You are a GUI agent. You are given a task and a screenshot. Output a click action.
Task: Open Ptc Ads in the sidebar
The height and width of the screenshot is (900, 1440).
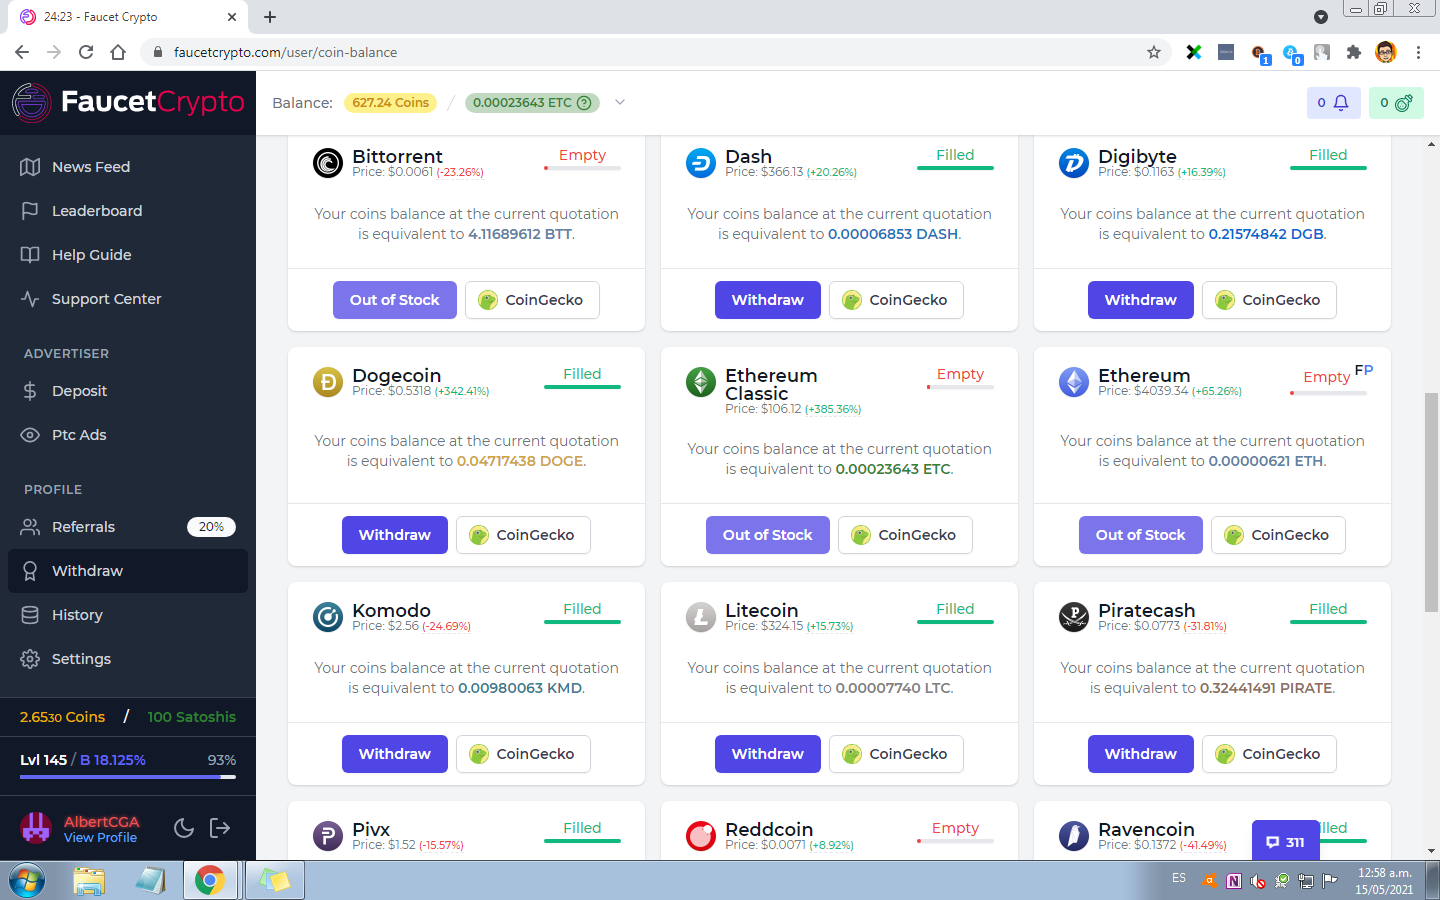click(x=128, y=435)
